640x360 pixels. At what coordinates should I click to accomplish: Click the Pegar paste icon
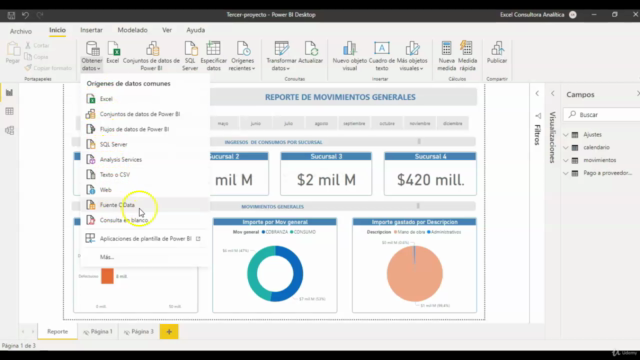(13, 52)
